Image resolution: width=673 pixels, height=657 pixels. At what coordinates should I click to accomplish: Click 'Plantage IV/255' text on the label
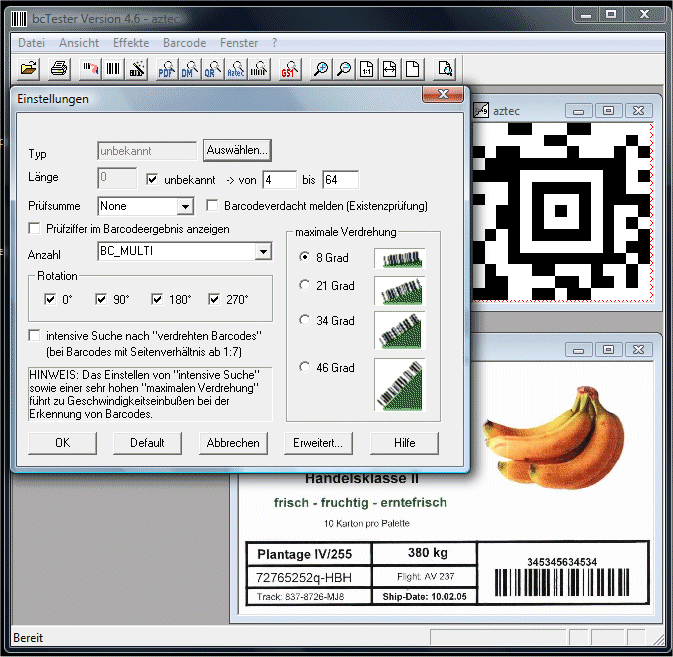coord(304,554)
